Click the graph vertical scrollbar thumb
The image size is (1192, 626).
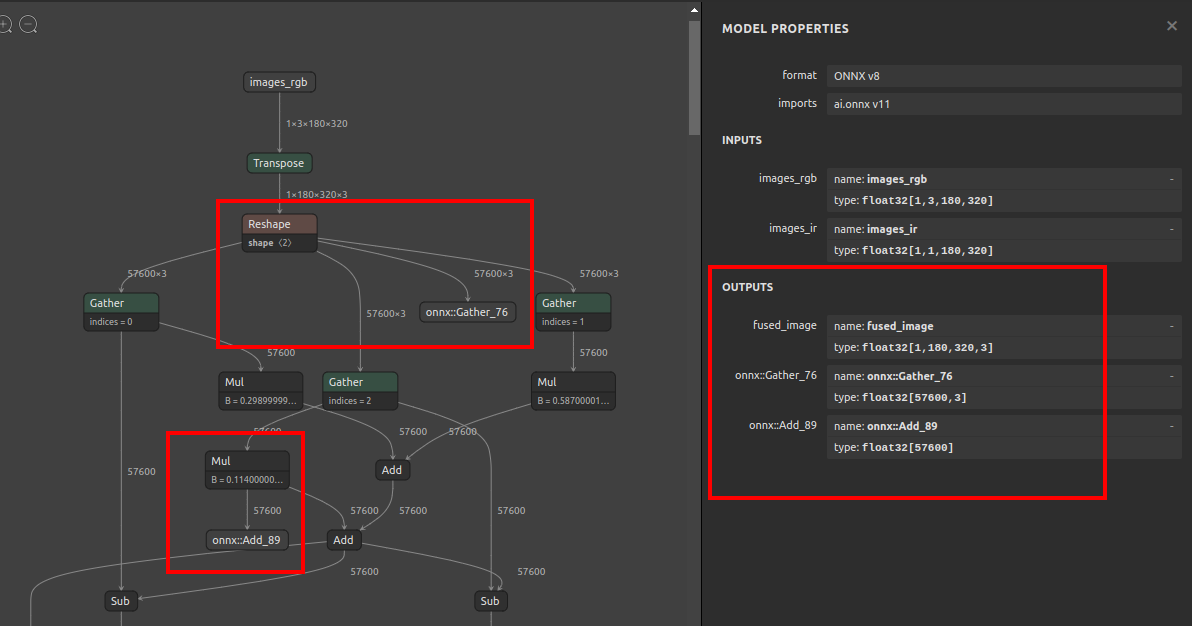[694, 78]
